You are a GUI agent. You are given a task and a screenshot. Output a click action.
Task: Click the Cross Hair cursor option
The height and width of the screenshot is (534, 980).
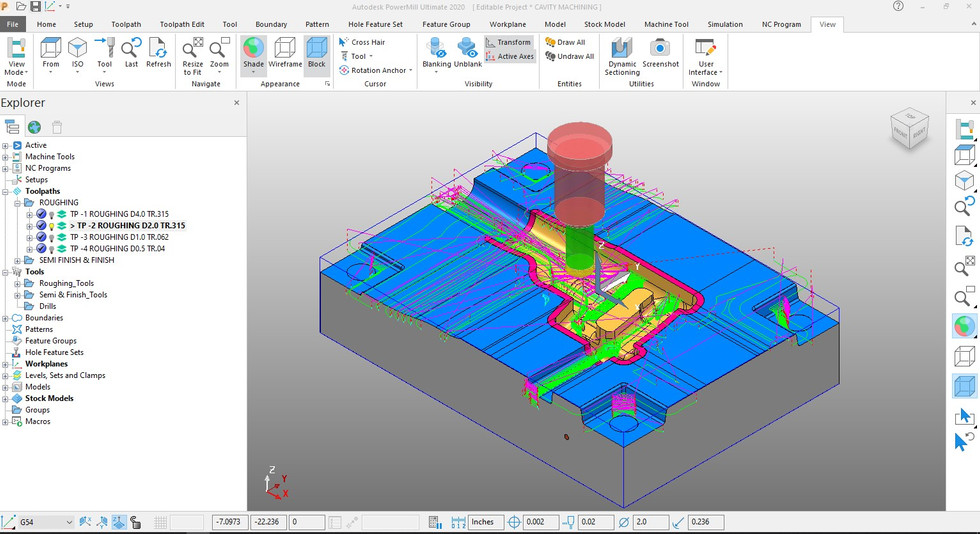[x=362, y=42]
